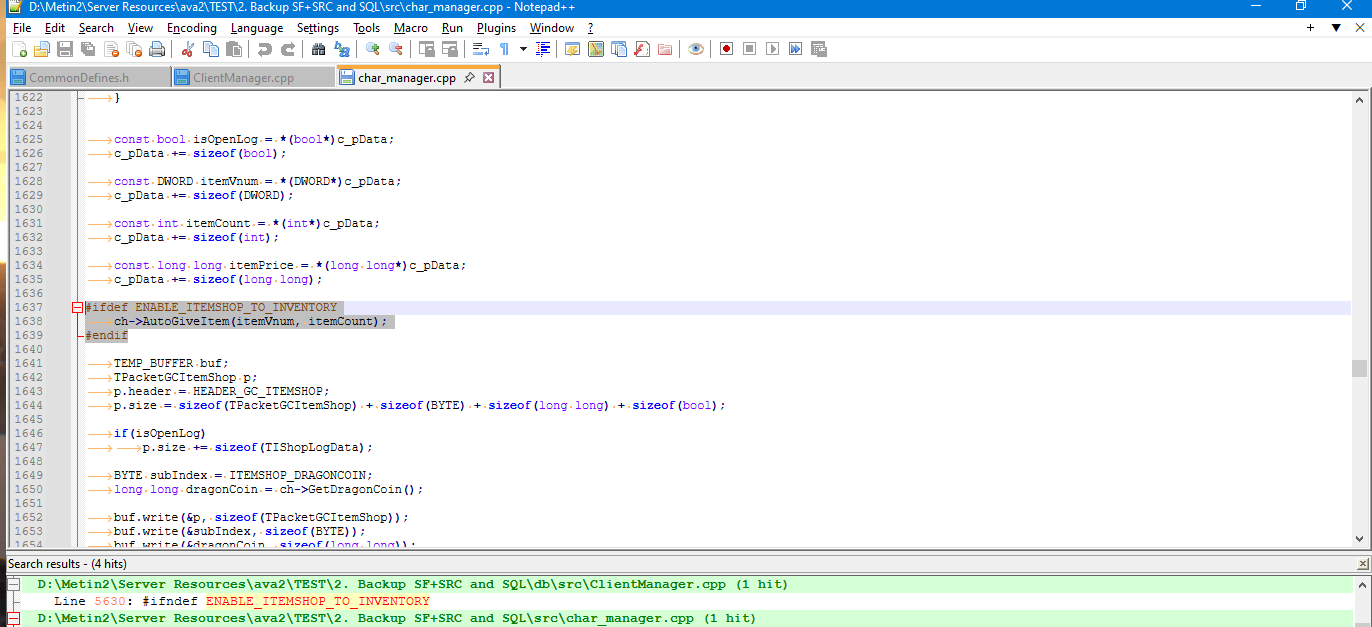Screen dimensions: 1372x627
Task: Open the File menu
Action: (22, 28)
